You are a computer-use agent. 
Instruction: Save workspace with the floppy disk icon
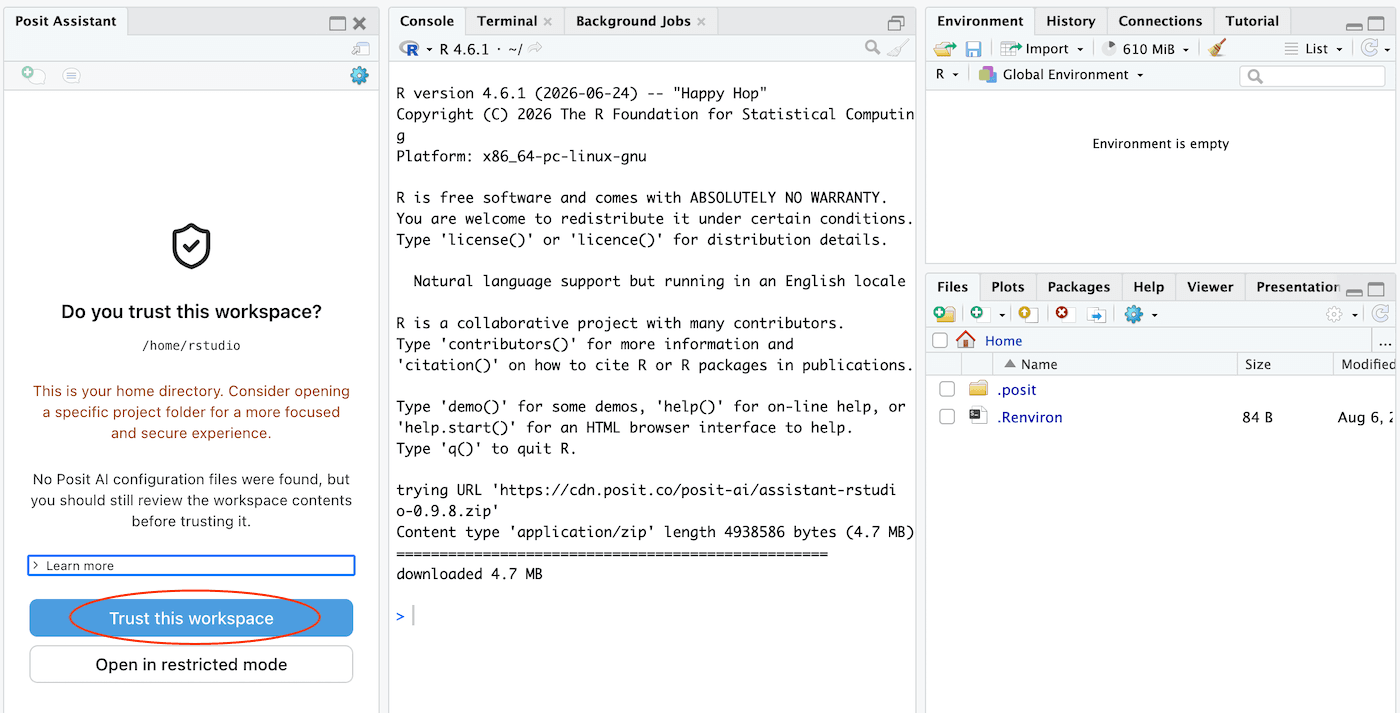(x=973, y=48)
